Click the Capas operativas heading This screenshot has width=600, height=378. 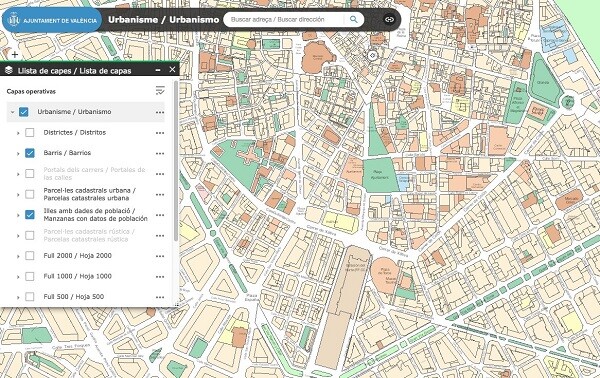coord(31,91)
